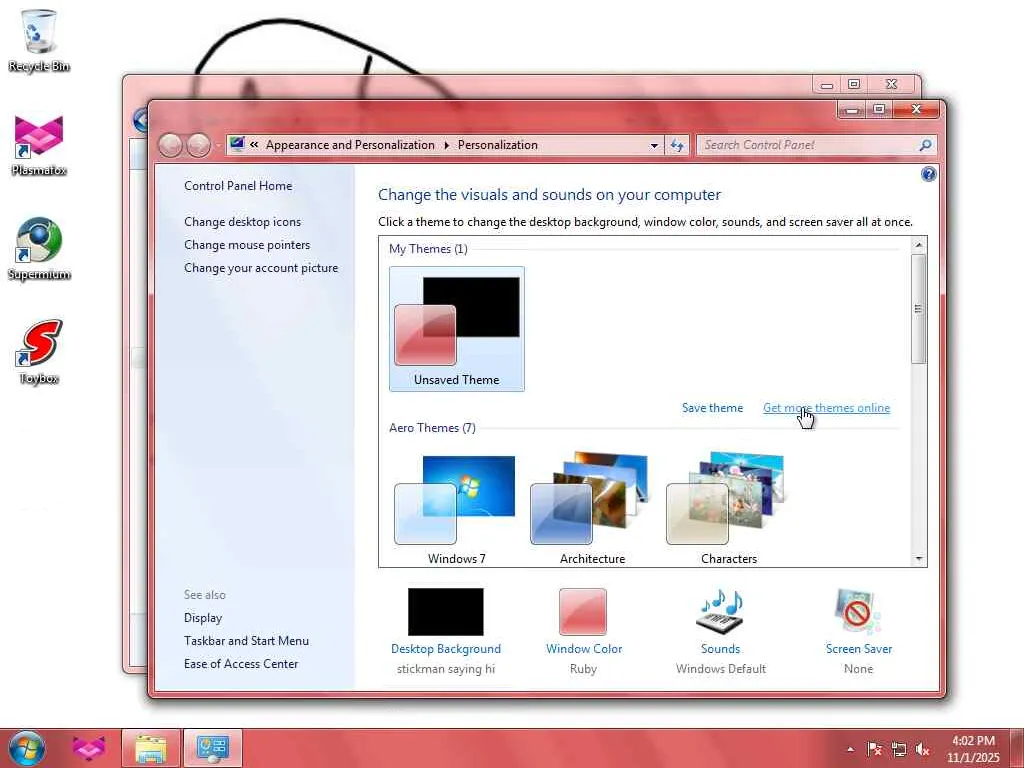The height and width of the screenshot is (768, 1024).
Task: Select the Characters theme
Action: (x=729, y=509)
